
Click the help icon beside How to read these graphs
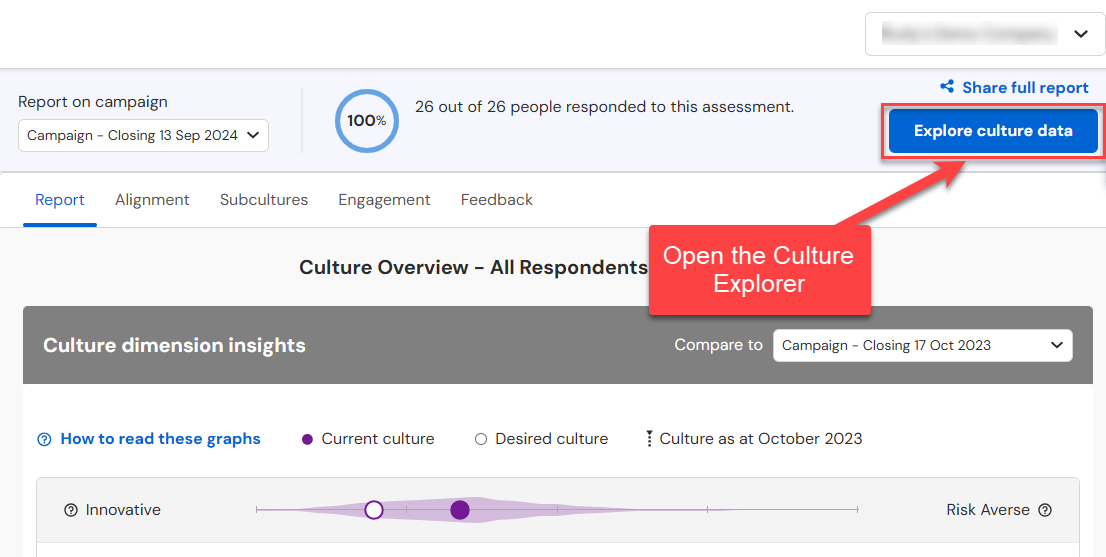[x=44, y=439]
